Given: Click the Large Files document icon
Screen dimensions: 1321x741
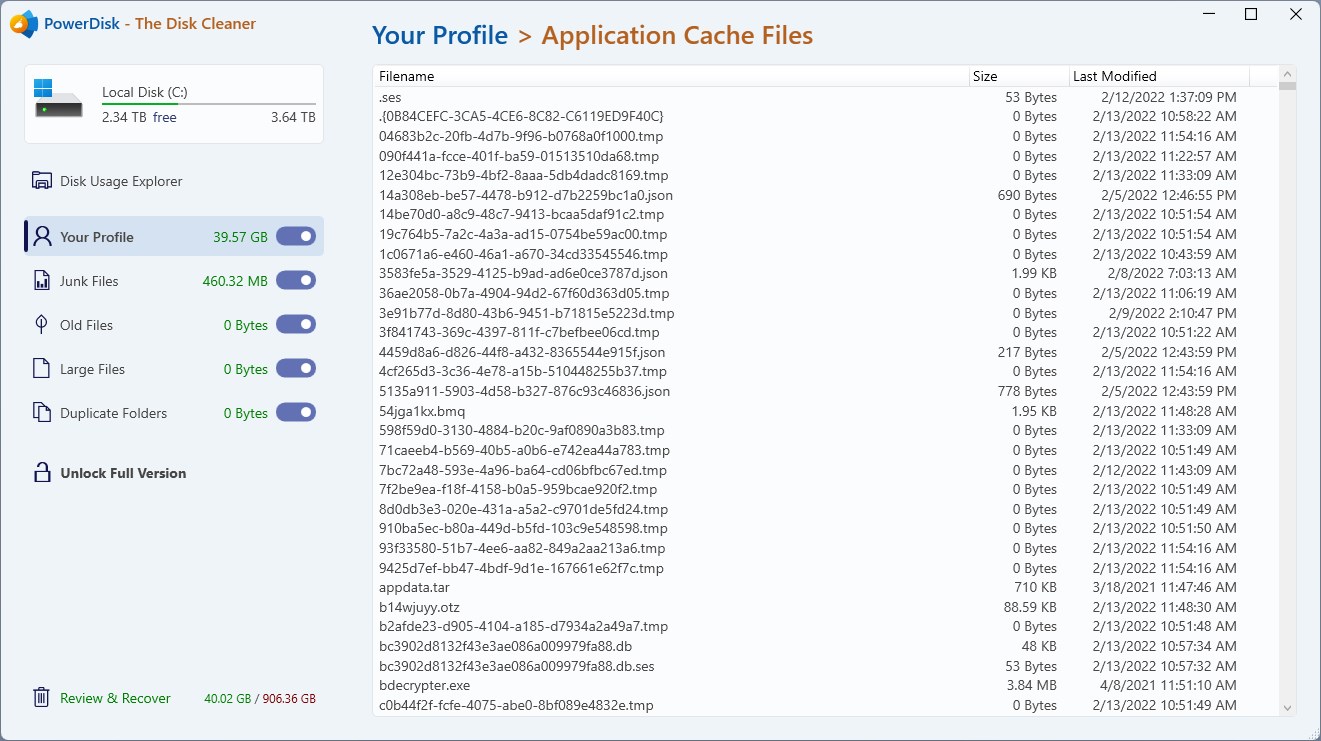Looking at the screenshot, I should [x=42, y=369].
